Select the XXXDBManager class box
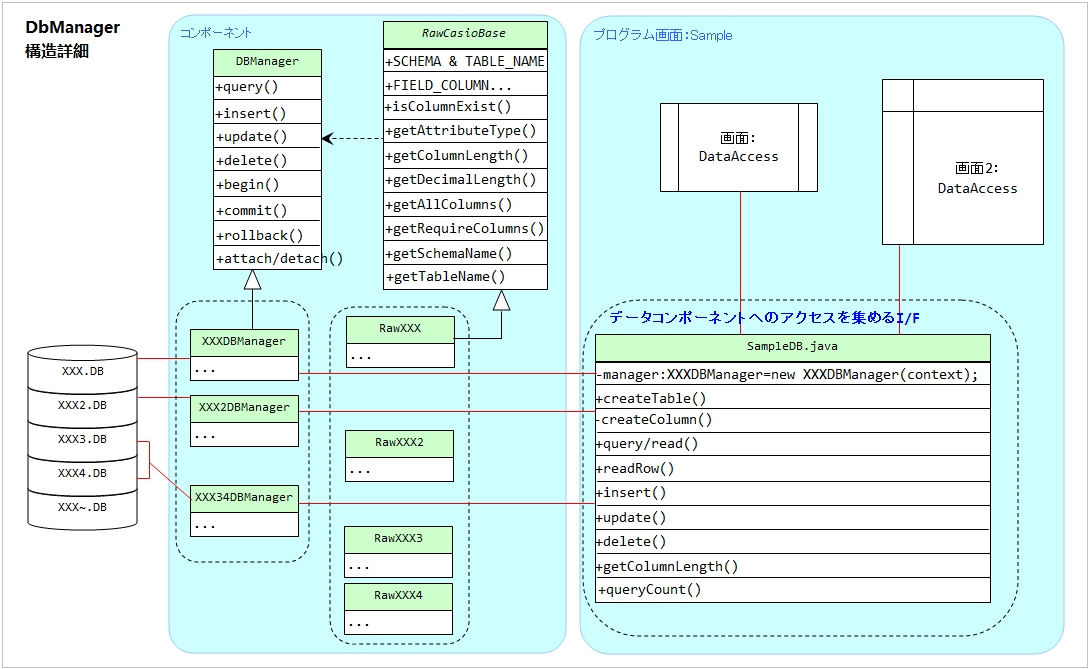The image size is (1090, 669). pos(244,342)
